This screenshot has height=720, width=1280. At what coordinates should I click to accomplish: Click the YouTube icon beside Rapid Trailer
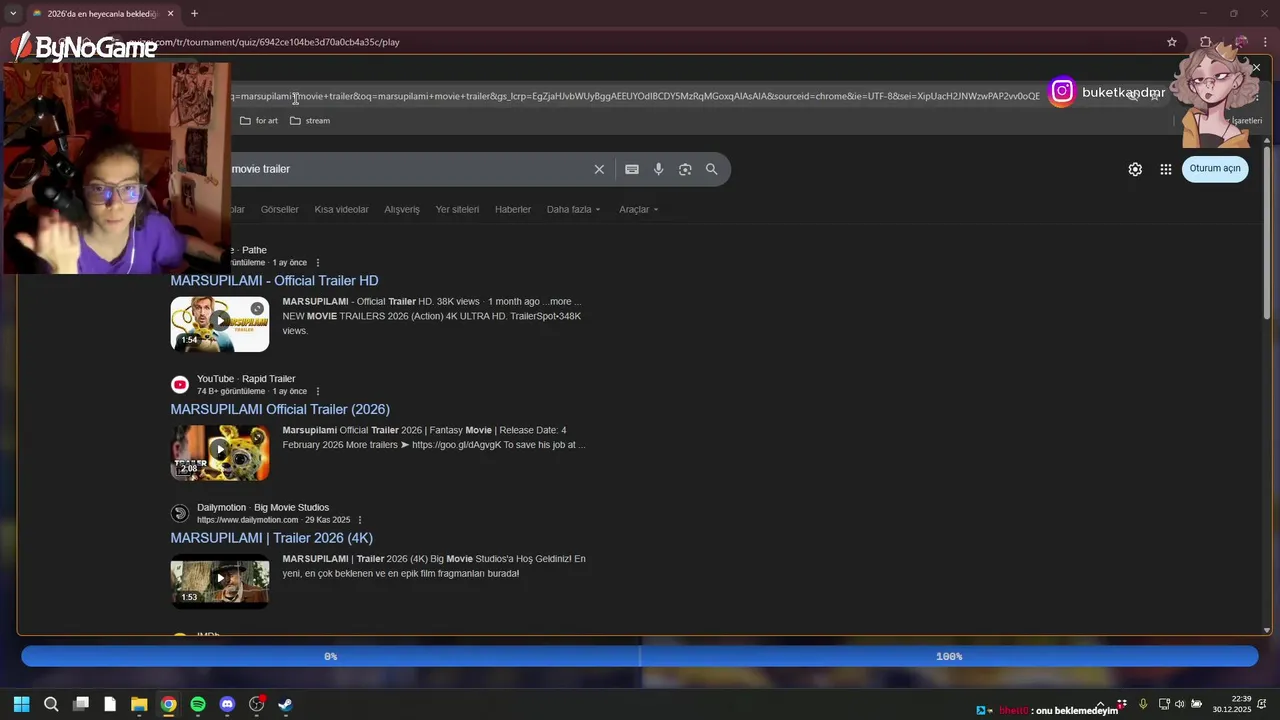[180, 385]
